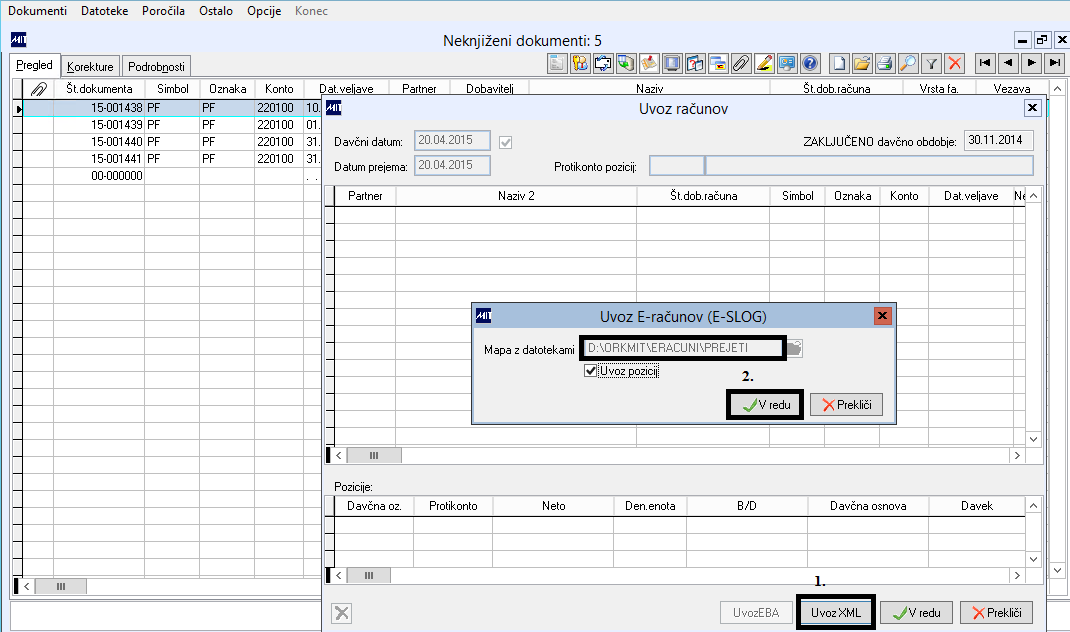Switch to the Korekture tab
The width and height of the screenshot is (1070, 632).
tap(90, 67)
